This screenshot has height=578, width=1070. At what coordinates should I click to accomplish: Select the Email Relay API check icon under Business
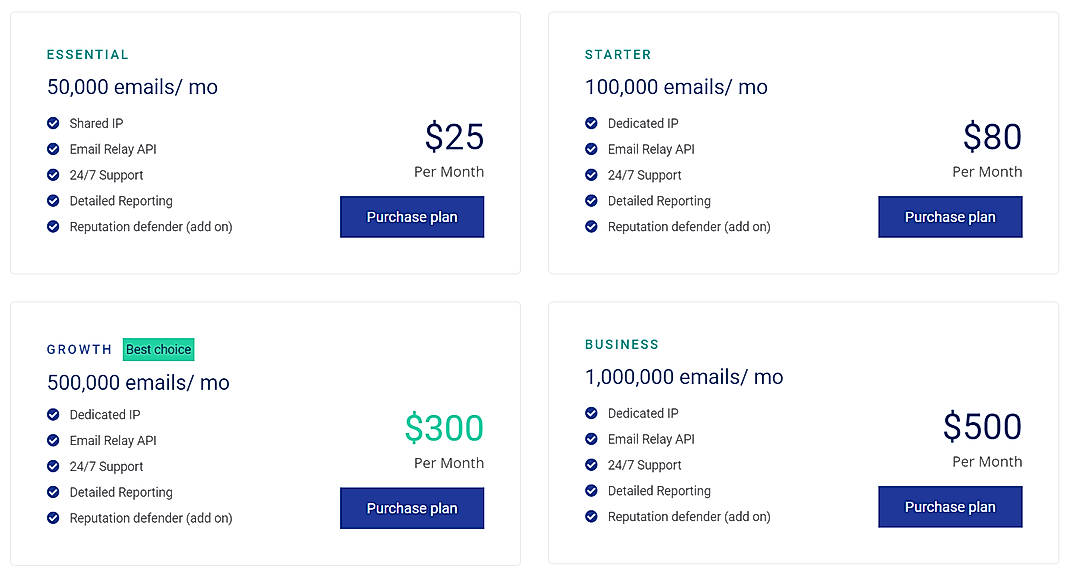click(591, 439)
